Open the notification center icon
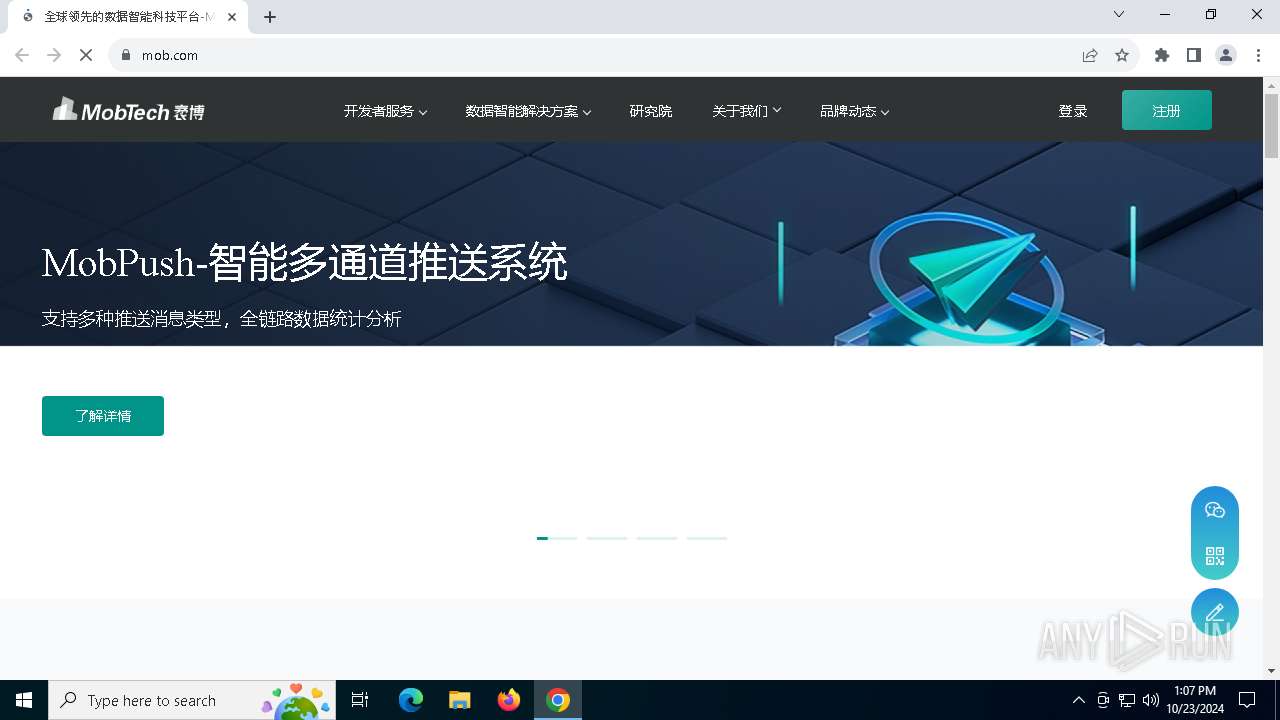The height and width of the screenshot is (720, 1280). coord(1247,700)
